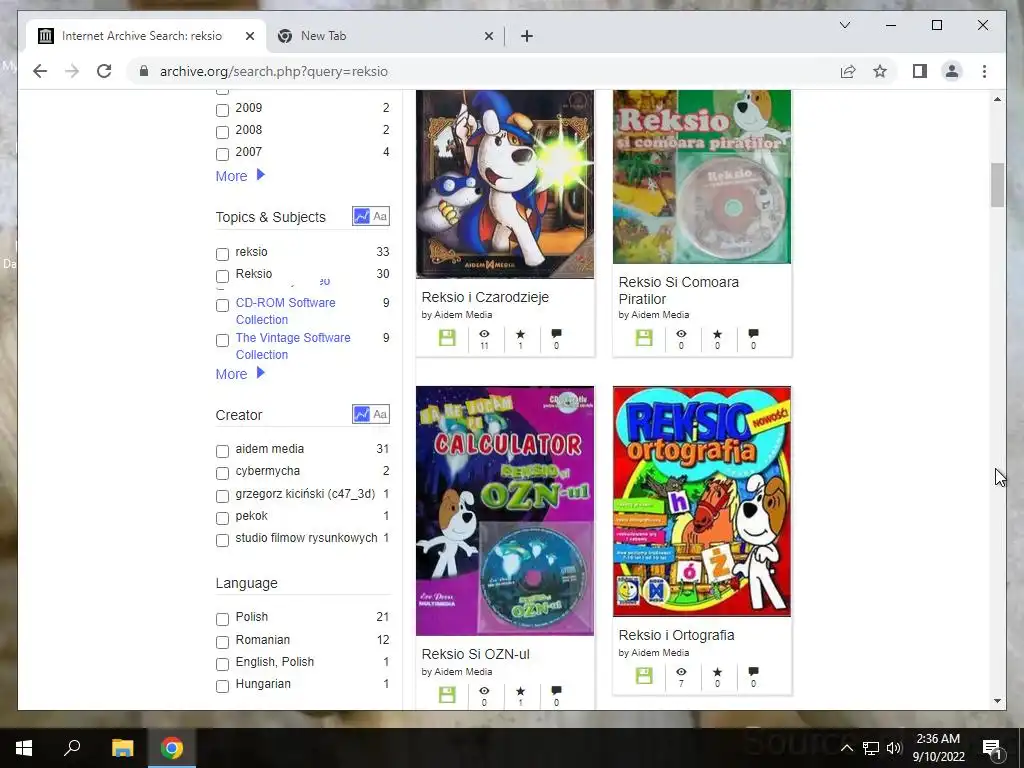The width and height of the screenshot is (1024, 768).
Task: Open CD-ROM Software Collection link
Action: pyautogui.click(x=285, y=311)
